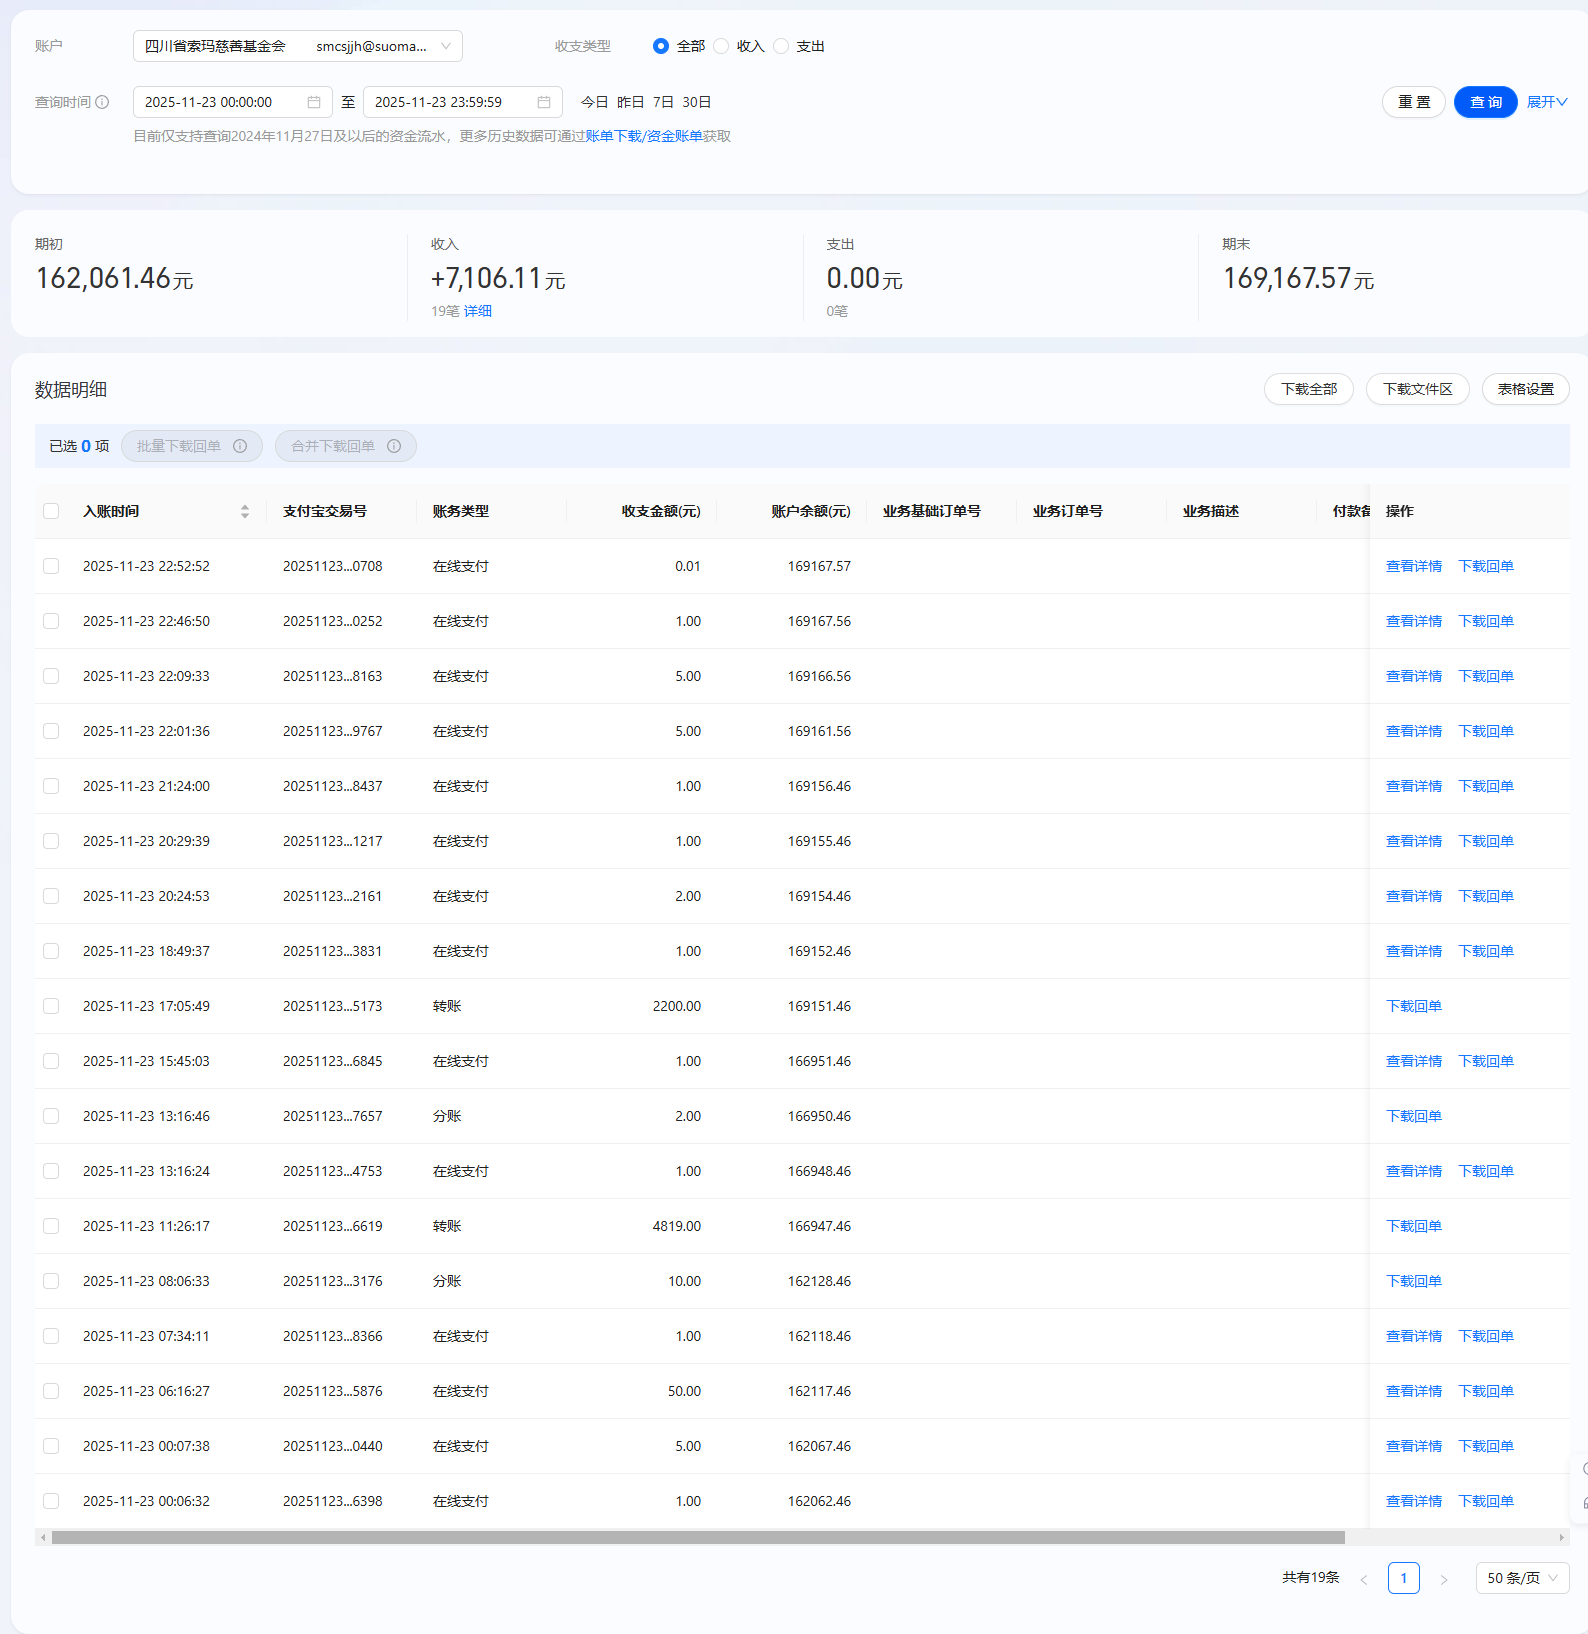Select the 支出 radio option
The image size is (1588, 1634).
tap(782, 46)
